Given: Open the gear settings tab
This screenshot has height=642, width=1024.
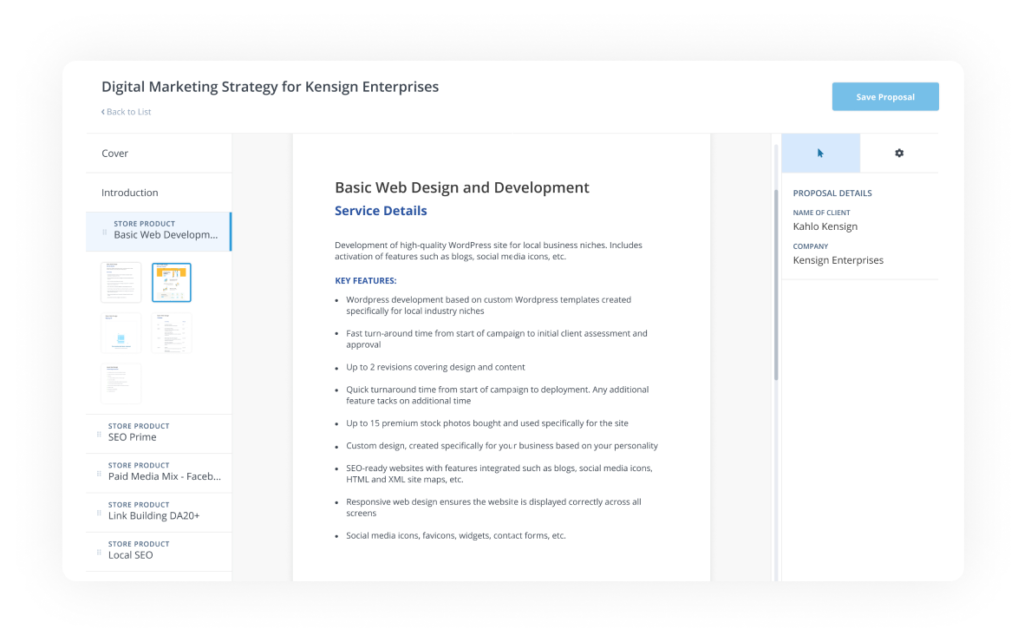Looking at the screenshot, I should 898,153.
